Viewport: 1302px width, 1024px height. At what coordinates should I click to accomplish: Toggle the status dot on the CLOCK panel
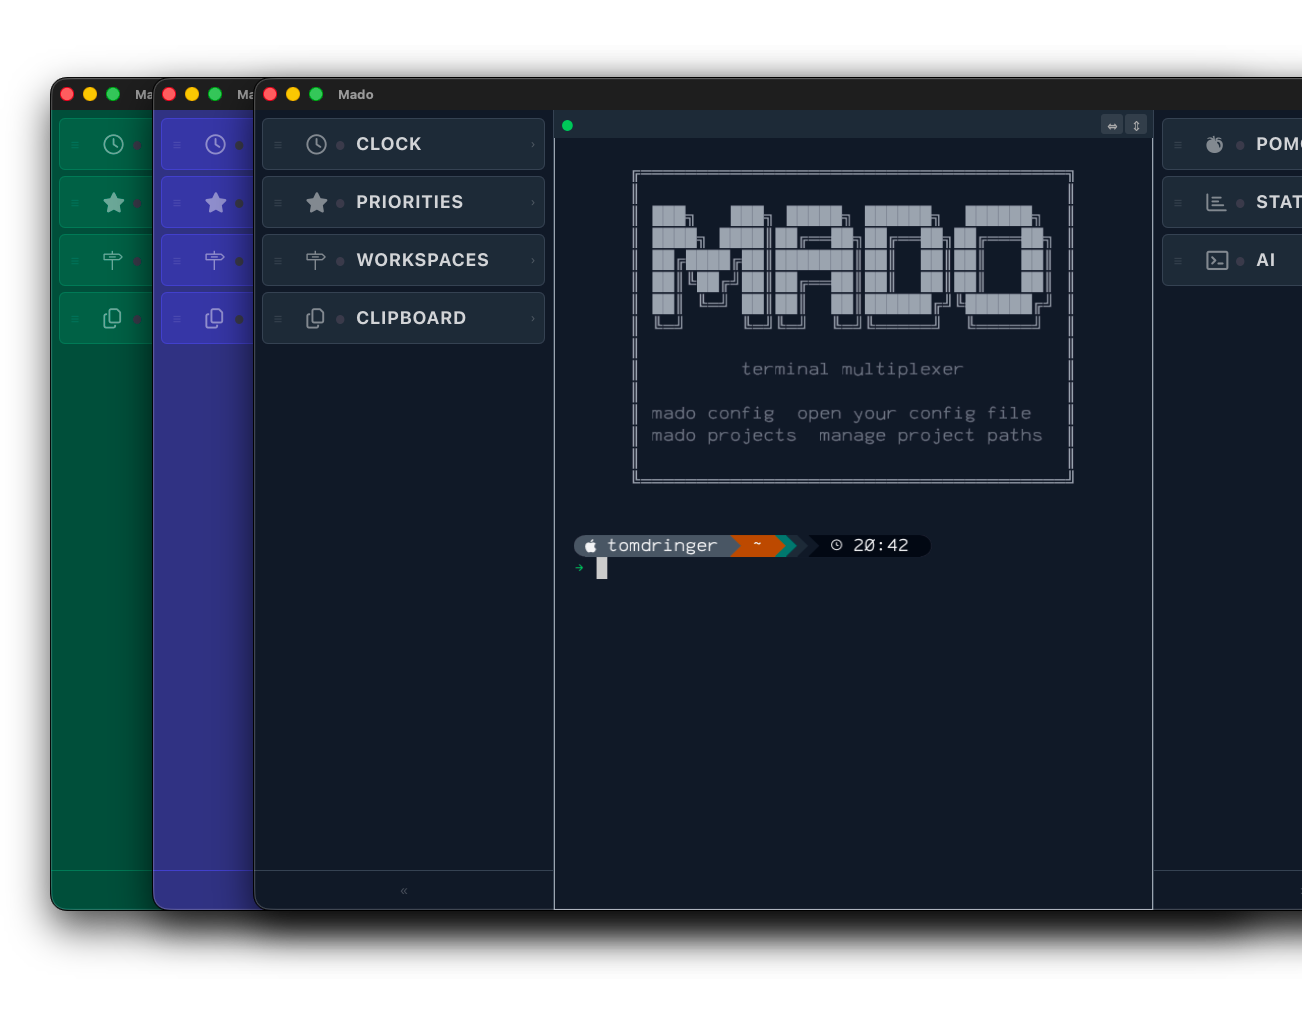[340, 145]
